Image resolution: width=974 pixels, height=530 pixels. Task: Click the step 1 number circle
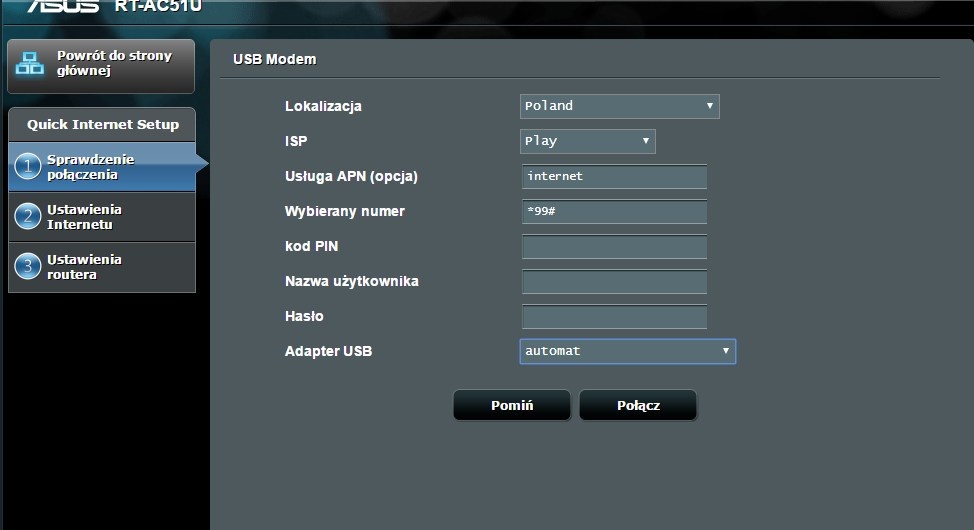pyautogui.click(x=28, y=167)
